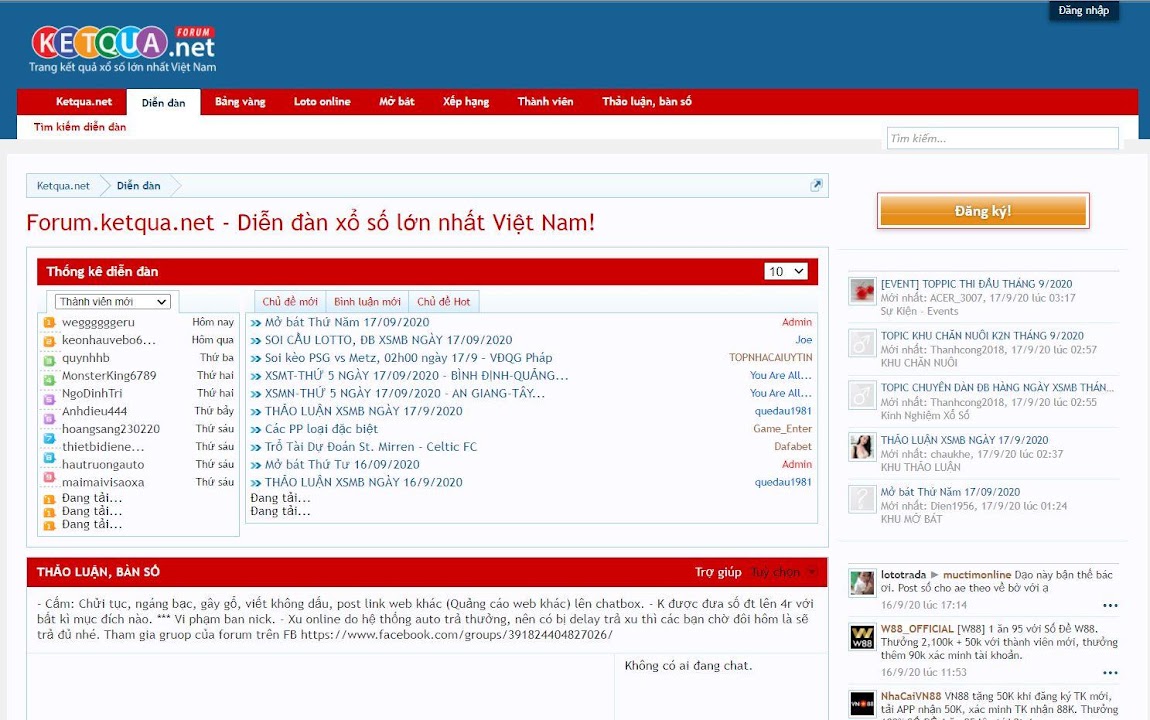This screenshot has width=1150, height=720.
Task: Open the W88_OFFICIAL avatar icon
Action: 862,638
